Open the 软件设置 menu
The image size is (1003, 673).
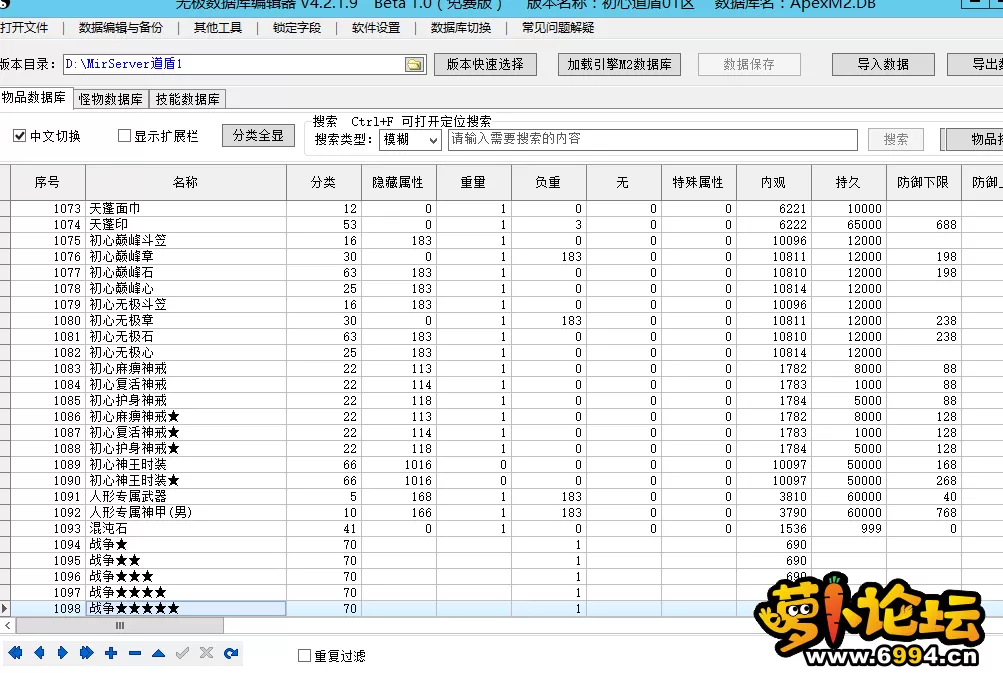coord(376,28)
